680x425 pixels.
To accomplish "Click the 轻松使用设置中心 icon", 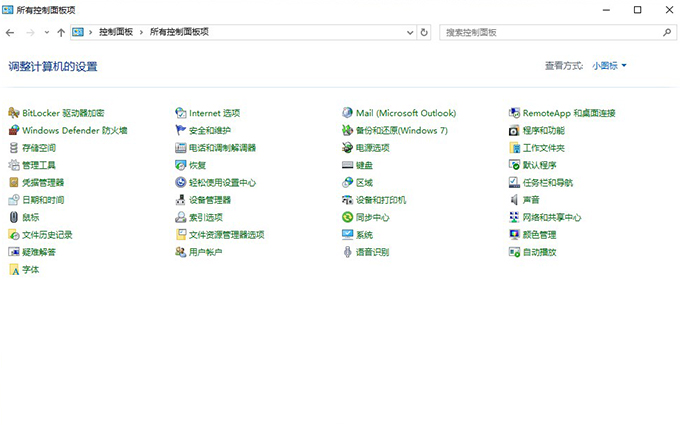I will (x=180, y=183).
